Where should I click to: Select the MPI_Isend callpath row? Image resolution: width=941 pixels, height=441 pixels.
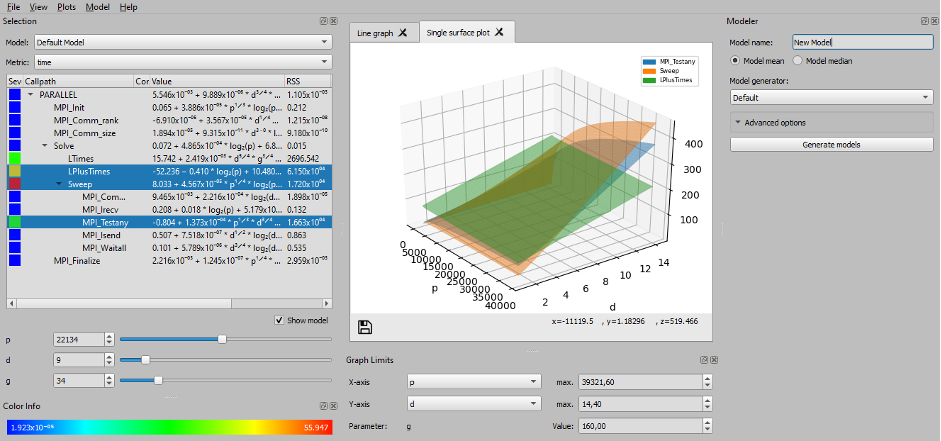(169, 235)
